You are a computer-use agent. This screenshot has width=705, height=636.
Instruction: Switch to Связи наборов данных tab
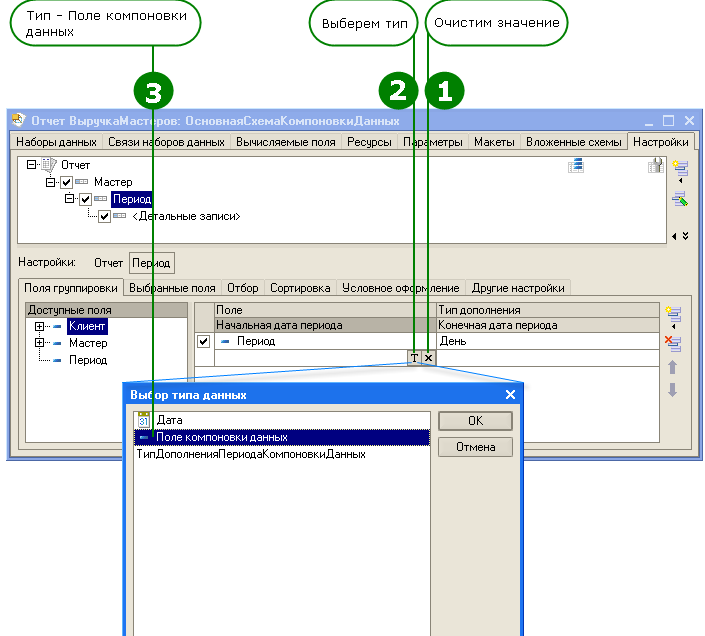(166, 142)
